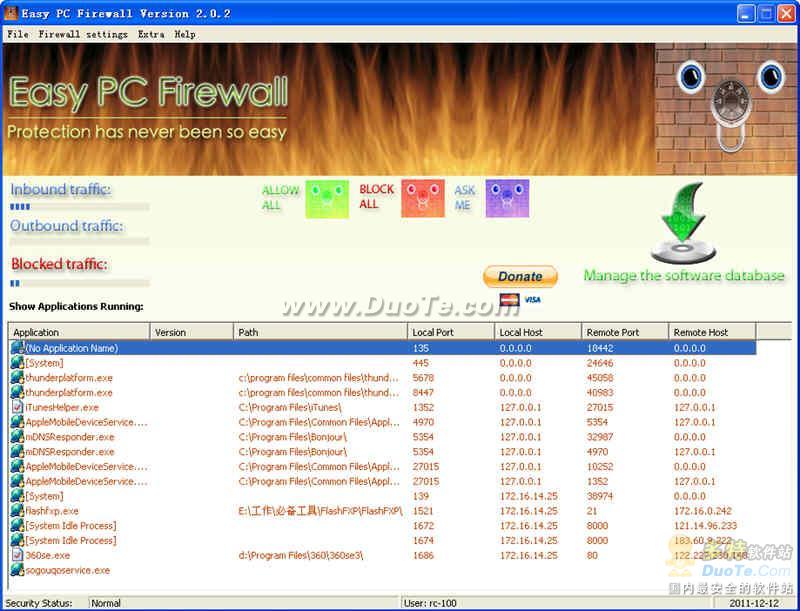800x611 pixels.
Task: Click icon of (No Application Name) row
Action: coord(17,348)
